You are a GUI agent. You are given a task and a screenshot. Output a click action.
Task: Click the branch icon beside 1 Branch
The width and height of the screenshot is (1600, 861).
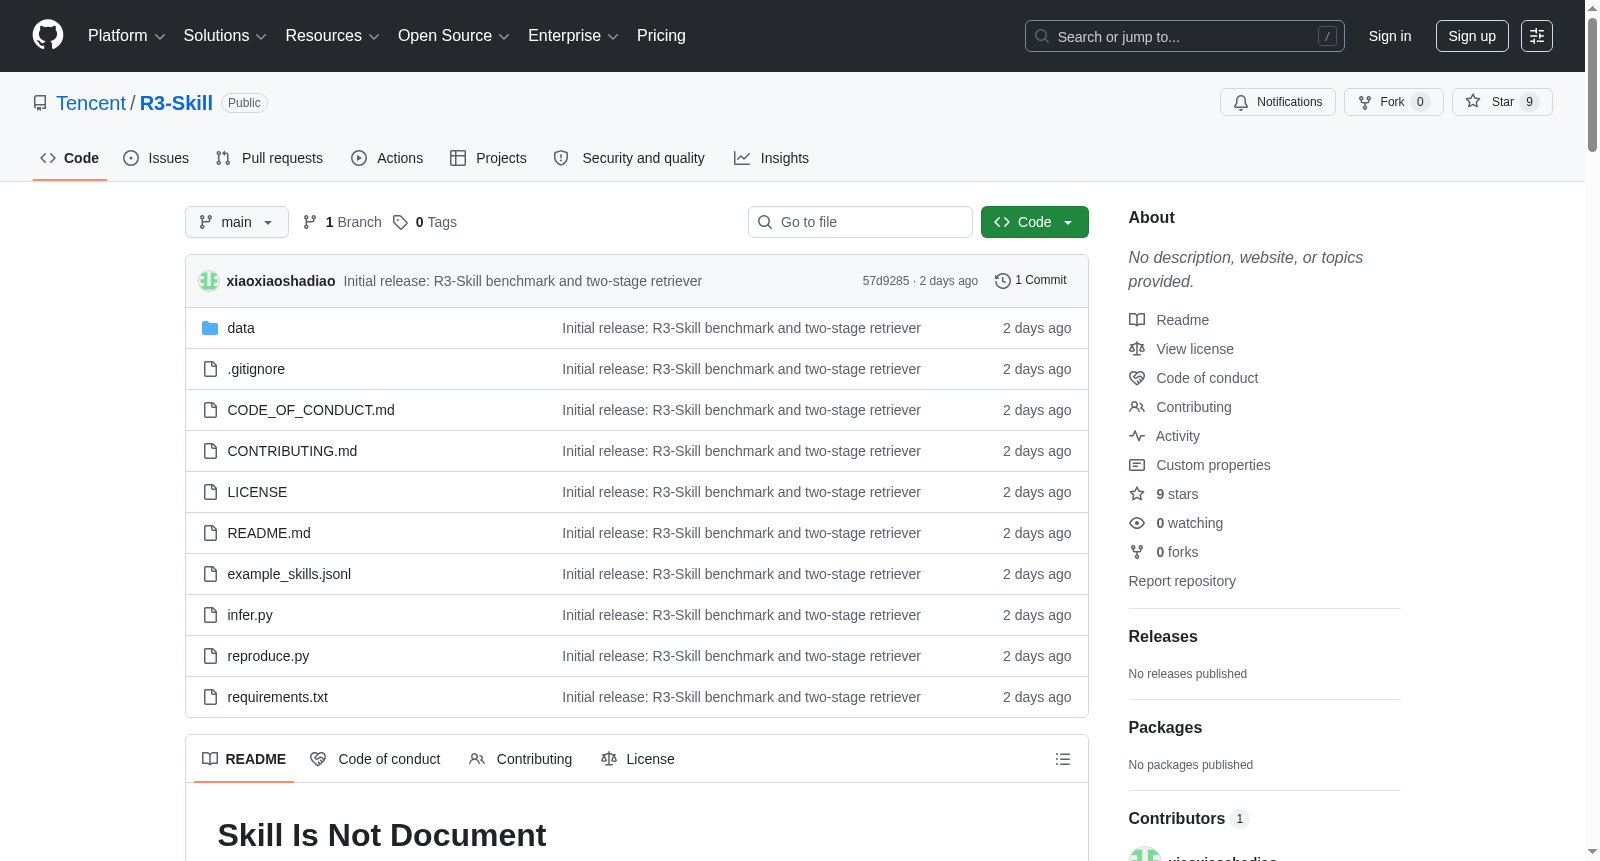pos(310,222)
